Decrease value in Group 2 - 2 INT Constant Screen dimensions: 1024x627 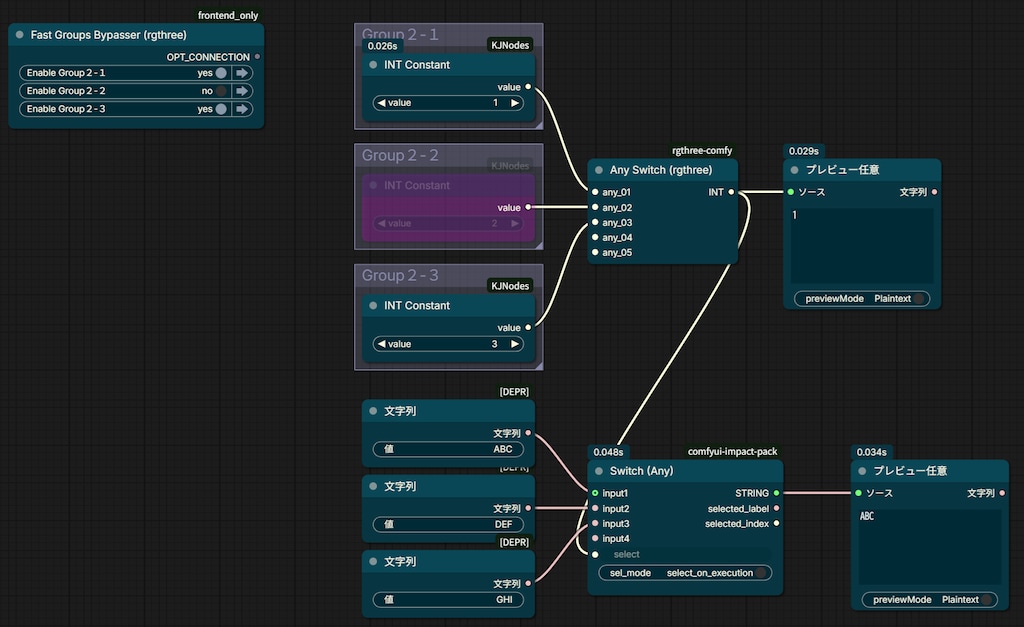(x=381, y=223)
